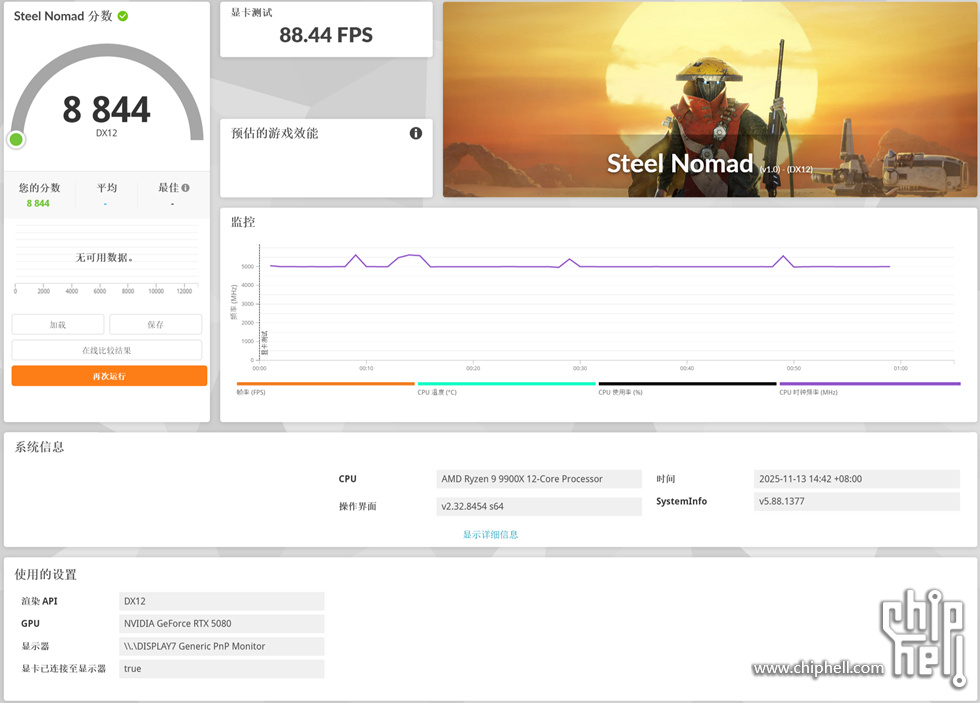Click the green validated checkmark beside Steel Nomad score

(123, 17)
